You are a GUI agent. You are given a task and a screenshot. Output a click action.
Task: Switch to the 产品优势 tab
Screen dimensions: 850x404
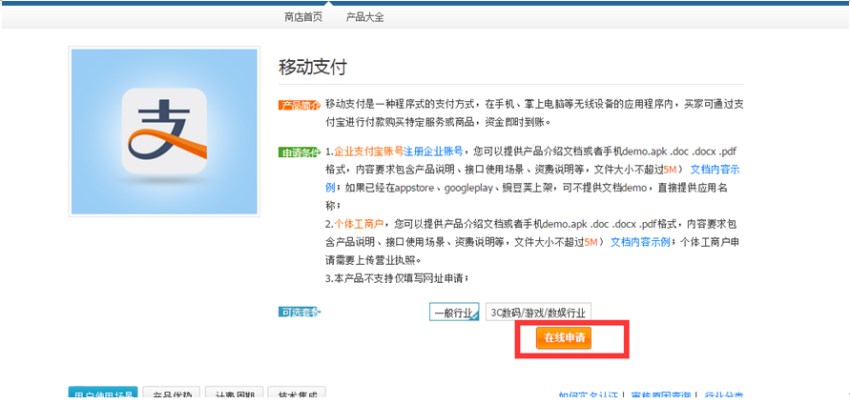point(172,394)
